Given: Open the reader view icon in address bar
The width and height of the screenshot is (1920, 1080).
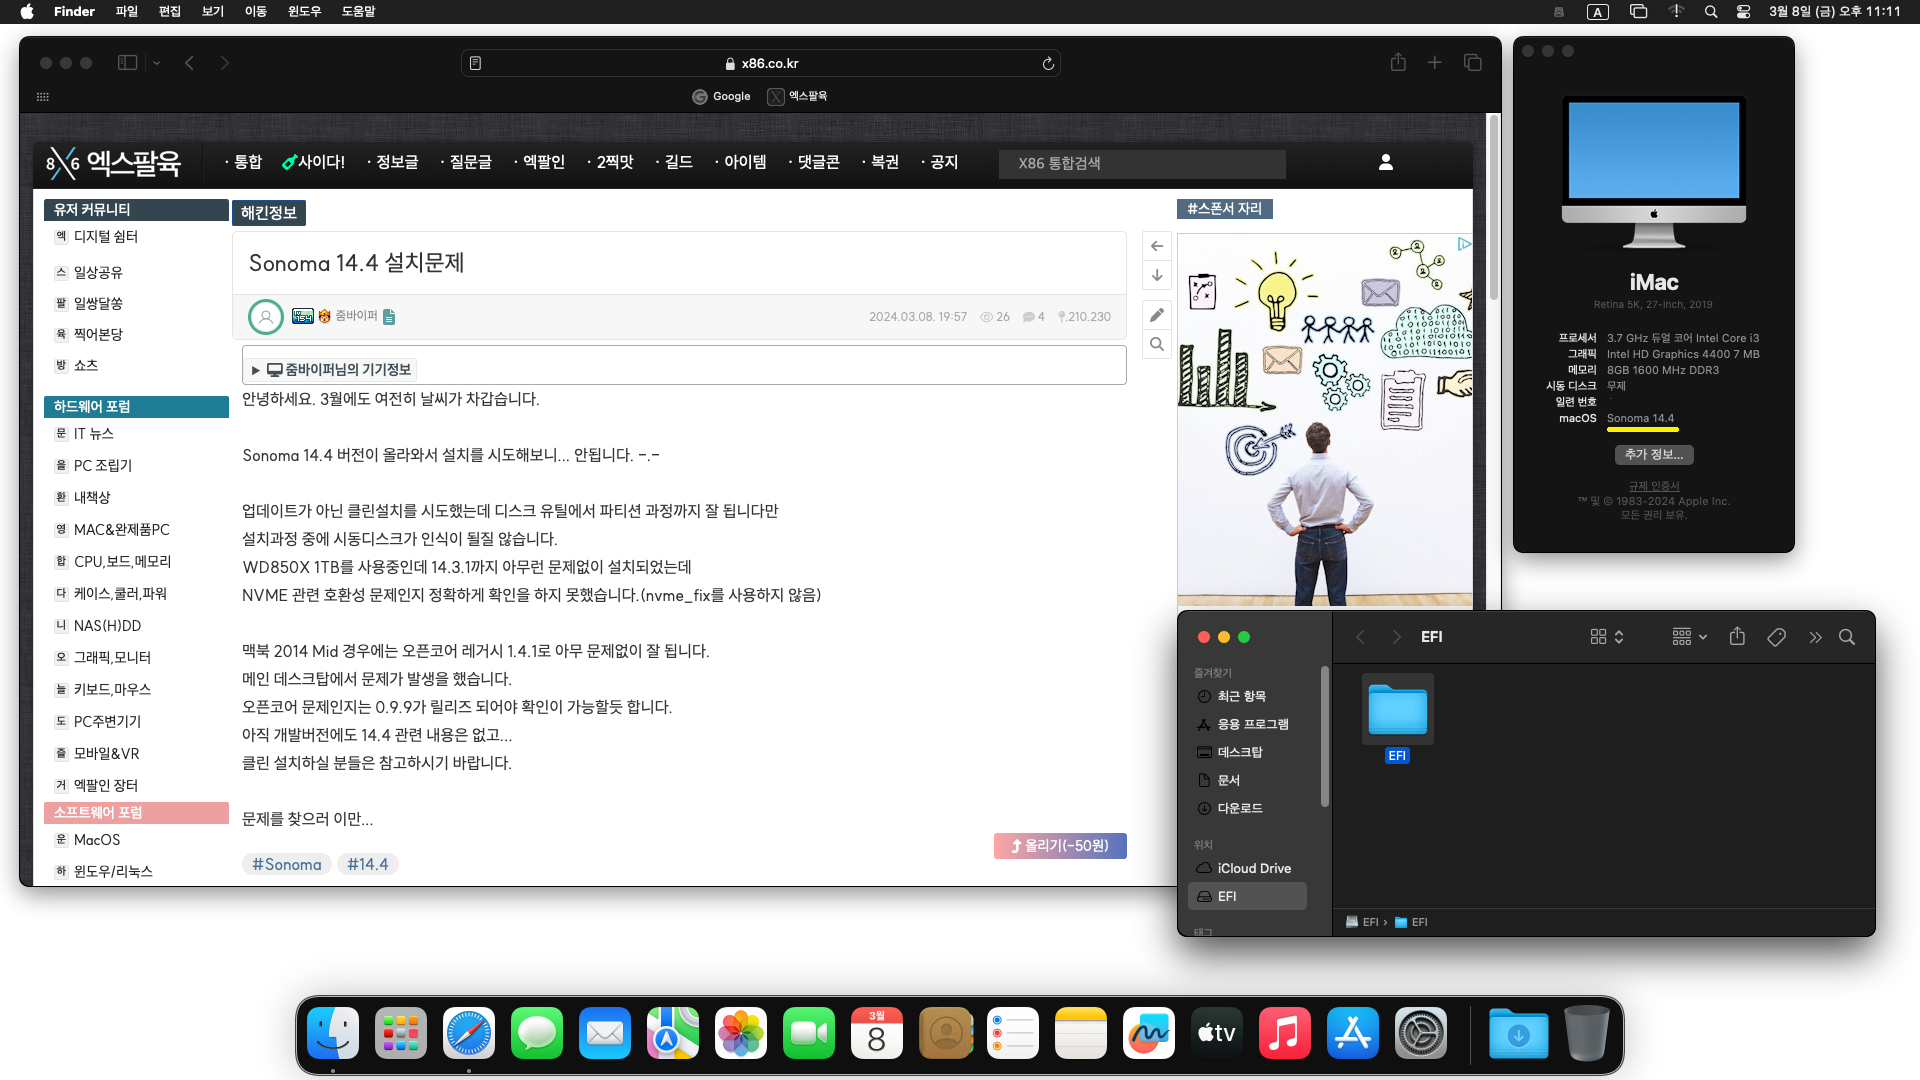Looking at the screenshot, I should (x=476, y=63).
